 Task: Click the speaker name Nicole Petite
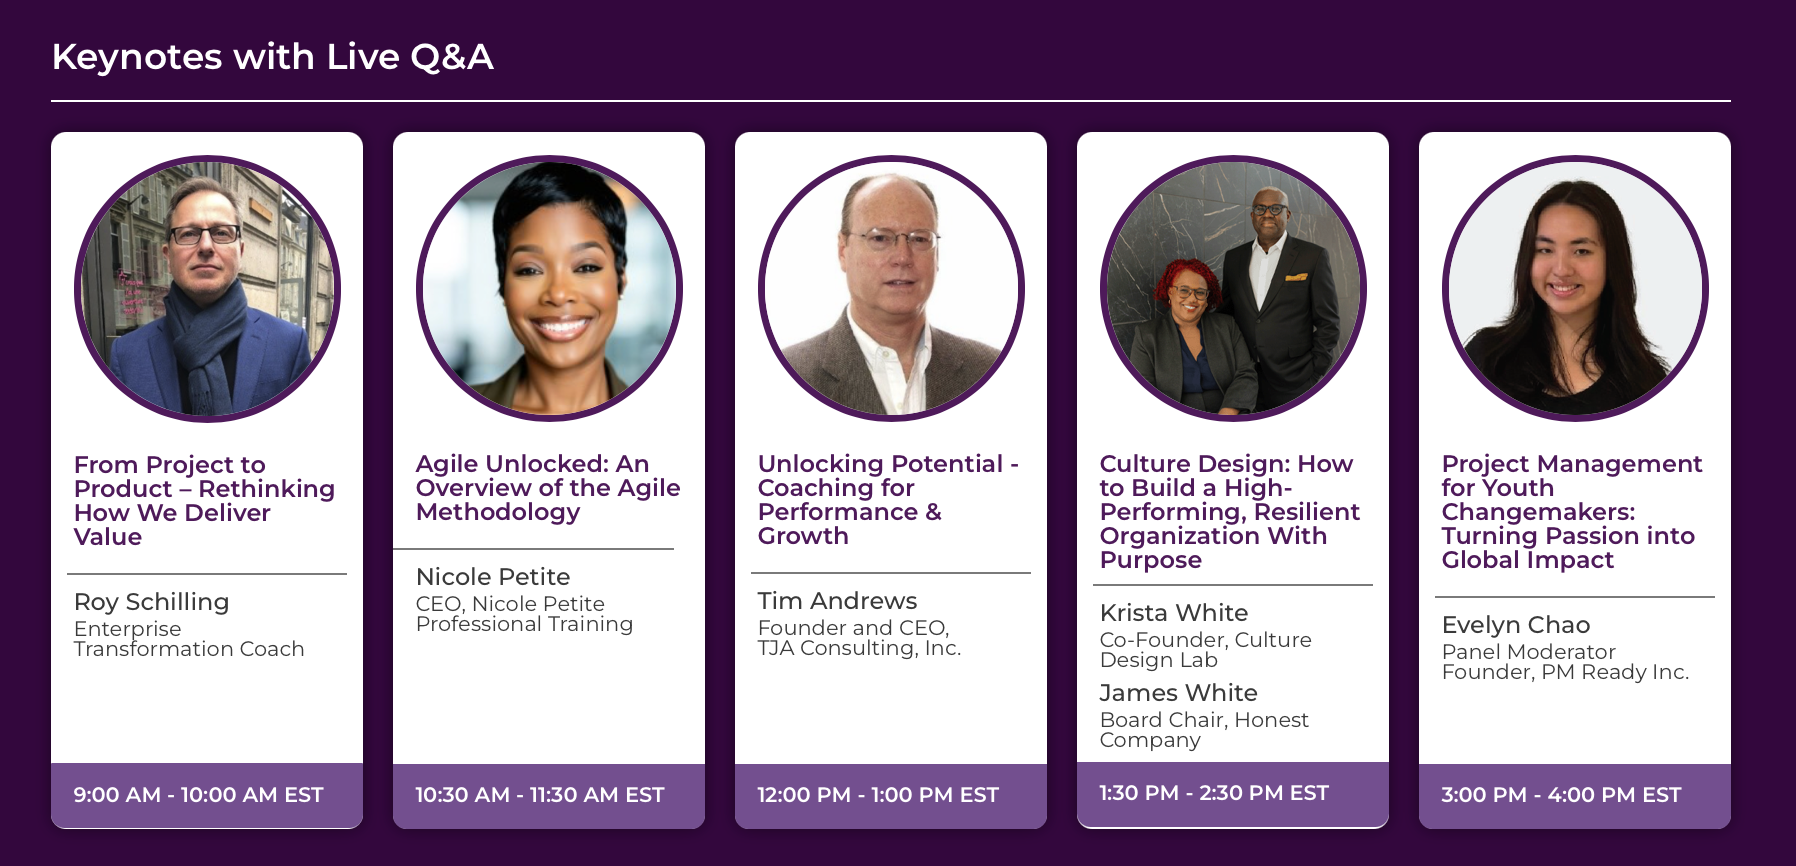[492, 577]
